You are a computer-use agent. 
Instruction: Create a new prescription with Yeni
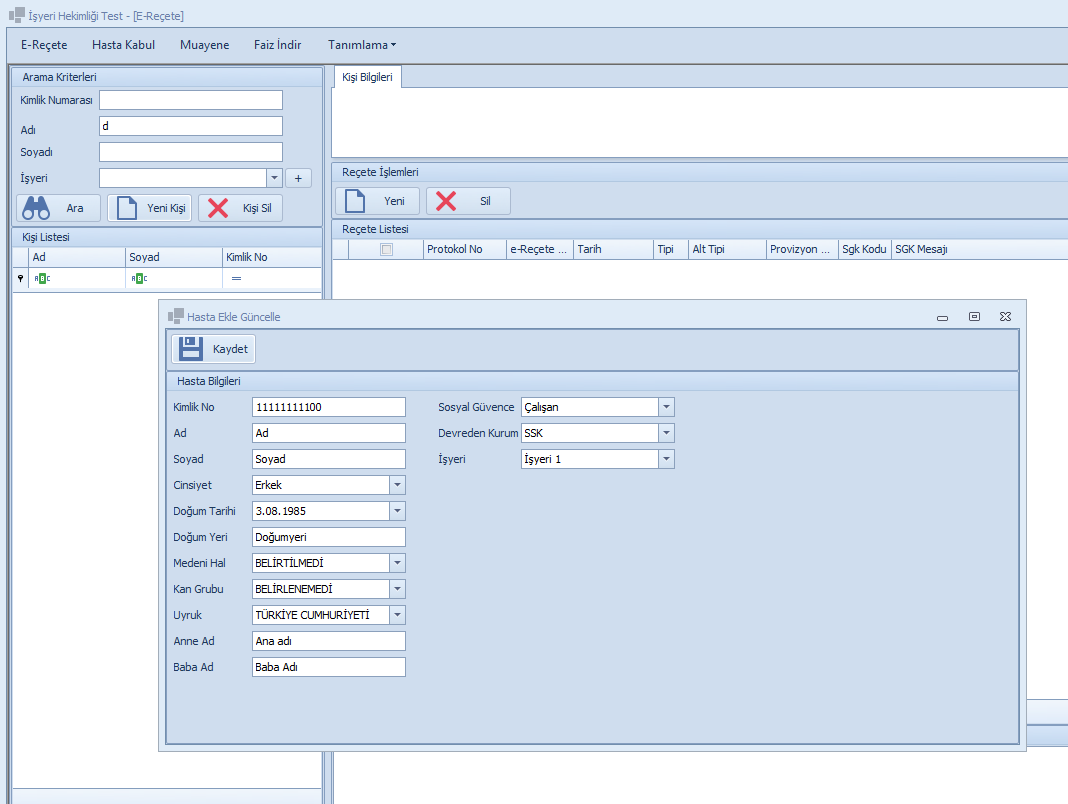click(377, 201)
